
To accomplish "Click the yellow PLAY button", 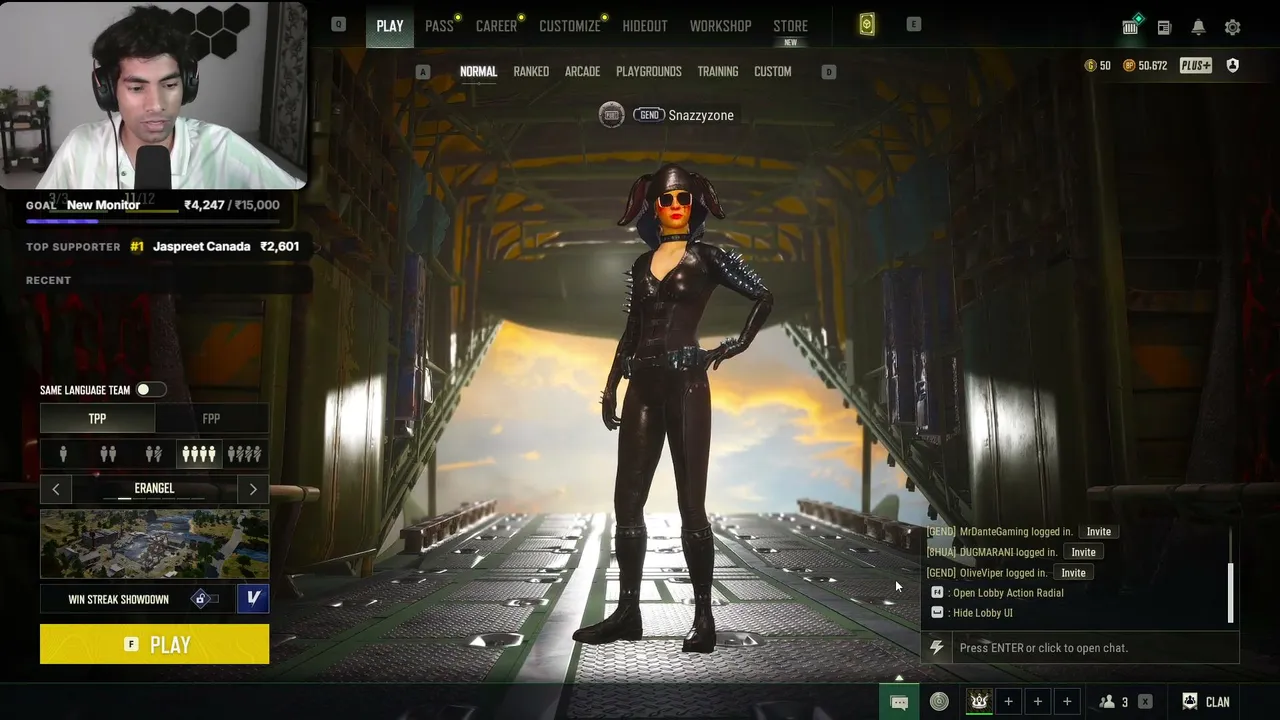I will [155, 645].
